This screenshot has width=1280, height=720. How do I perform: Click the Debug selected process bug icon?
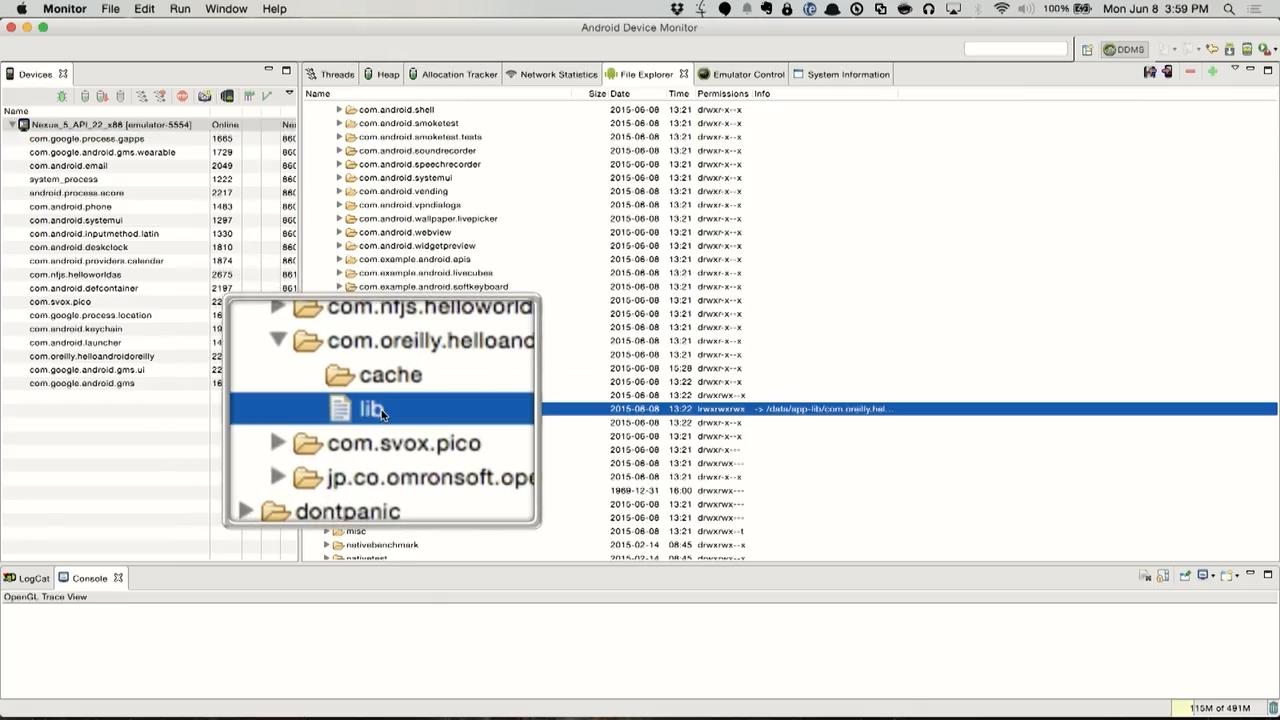(x=62, y=96)
